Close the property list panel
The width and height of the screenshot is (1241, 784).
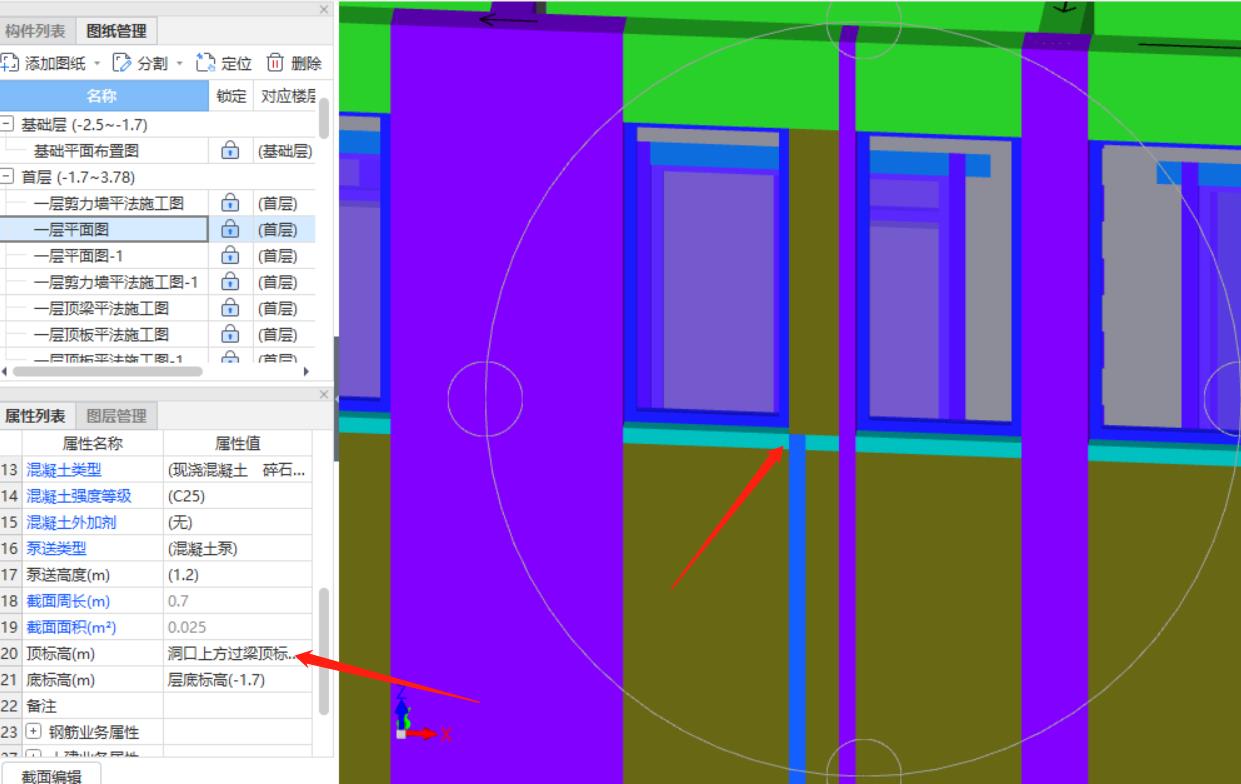pos(324,394)
